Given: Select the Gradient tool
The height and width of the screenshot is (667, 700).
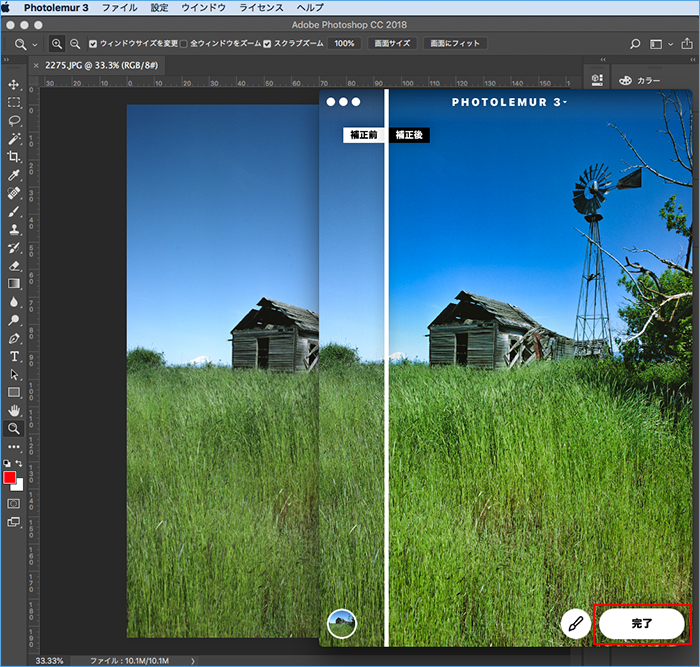Looking at the screenshot, I should [x=14, y=284].
